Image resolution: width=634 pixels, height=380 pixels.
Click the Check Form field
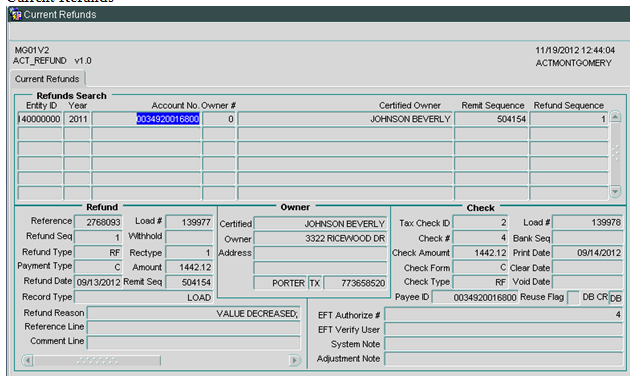pyautogui.click(x=480, y=267)
